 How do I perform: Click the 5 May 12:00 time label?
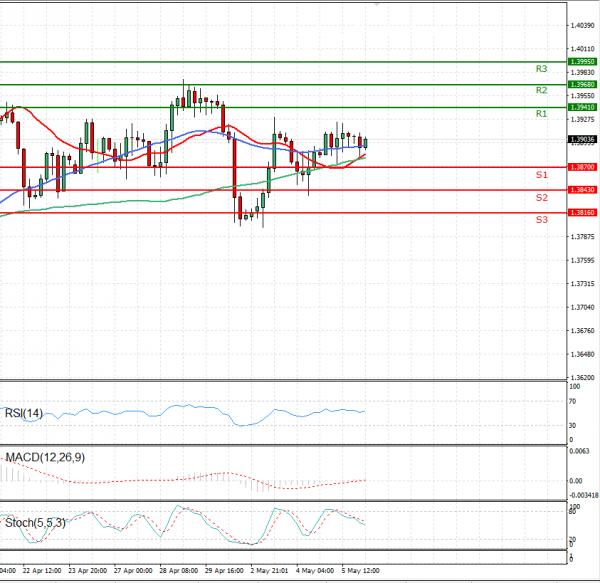click(x=360, y=571)
